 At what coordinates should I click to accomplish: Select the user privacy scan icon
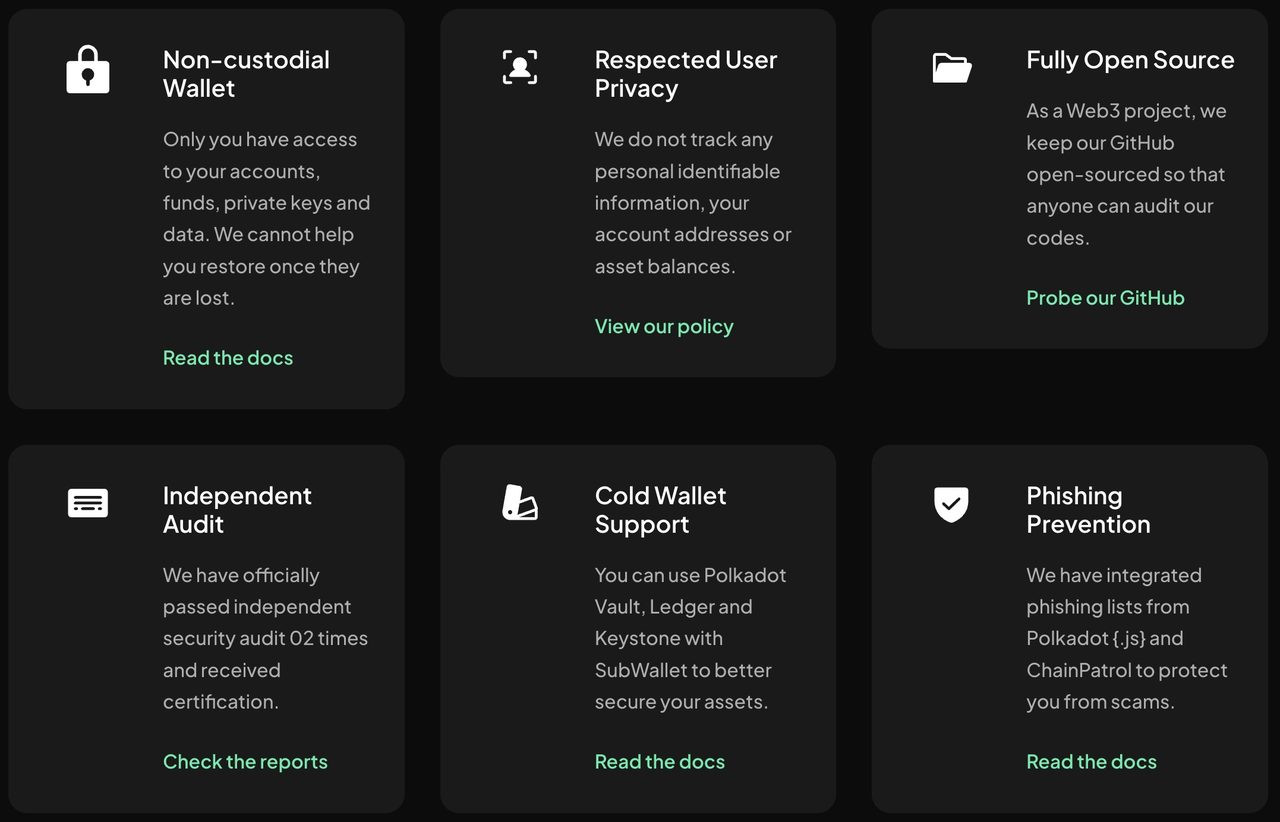520,67
